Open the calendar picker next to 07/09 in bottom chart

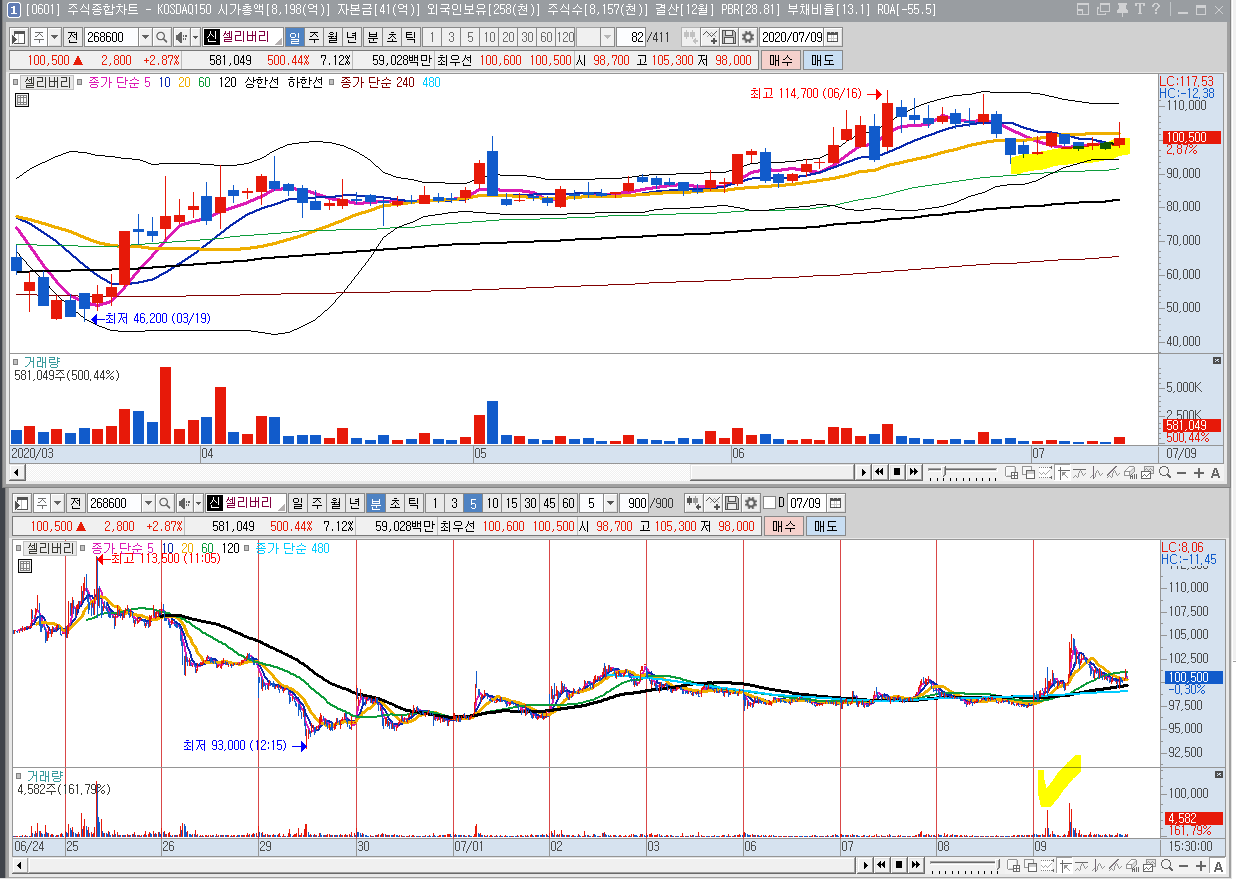tap(835, 502)
